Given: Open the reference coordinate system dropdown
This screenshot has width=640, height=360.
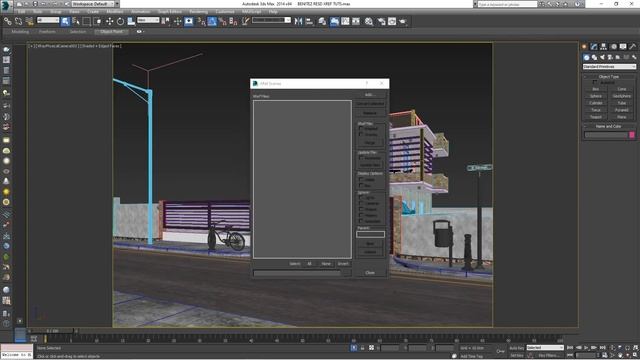Looking at the screenshot, I should (148, 20).
